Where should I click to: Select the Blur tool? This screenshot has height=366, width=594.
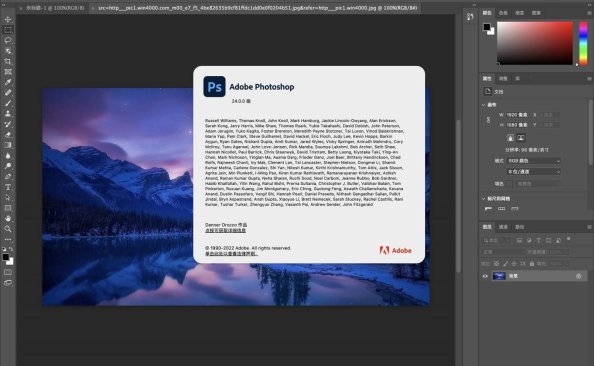point(8,155)
